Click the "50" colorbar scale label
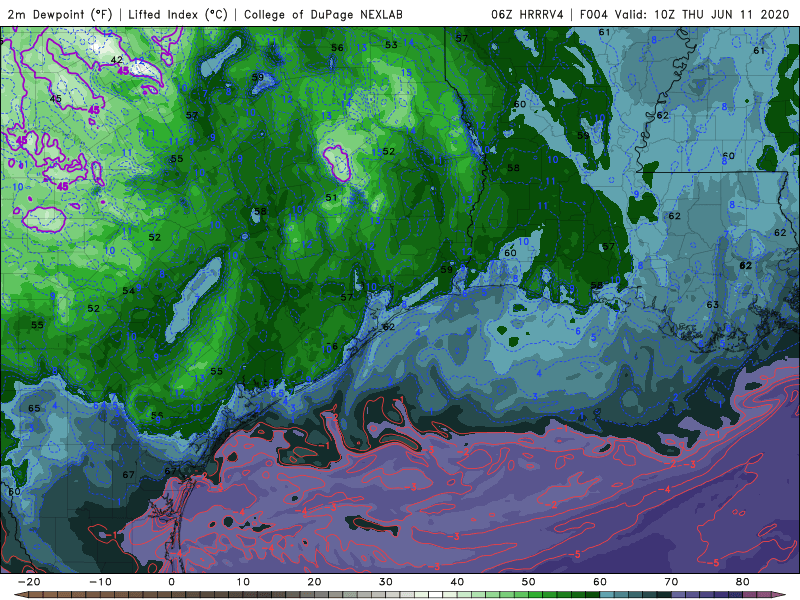800x600 pixels. 529,582
